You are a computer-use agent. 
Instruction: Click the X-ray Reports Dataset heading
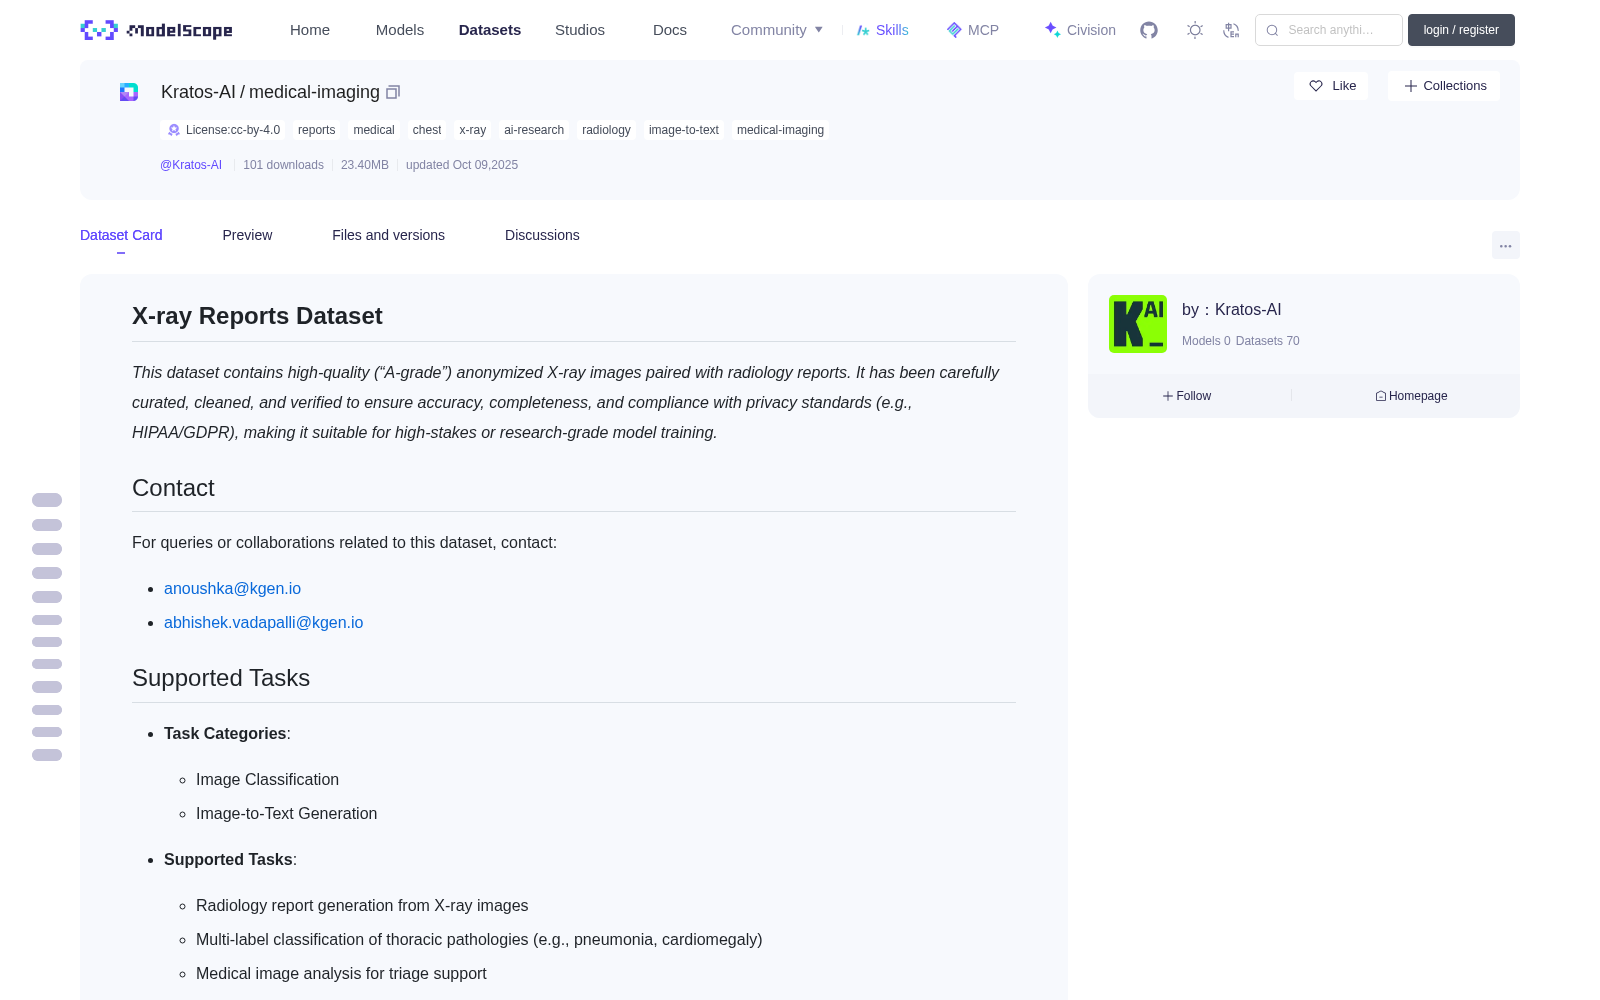coord(257,316)
